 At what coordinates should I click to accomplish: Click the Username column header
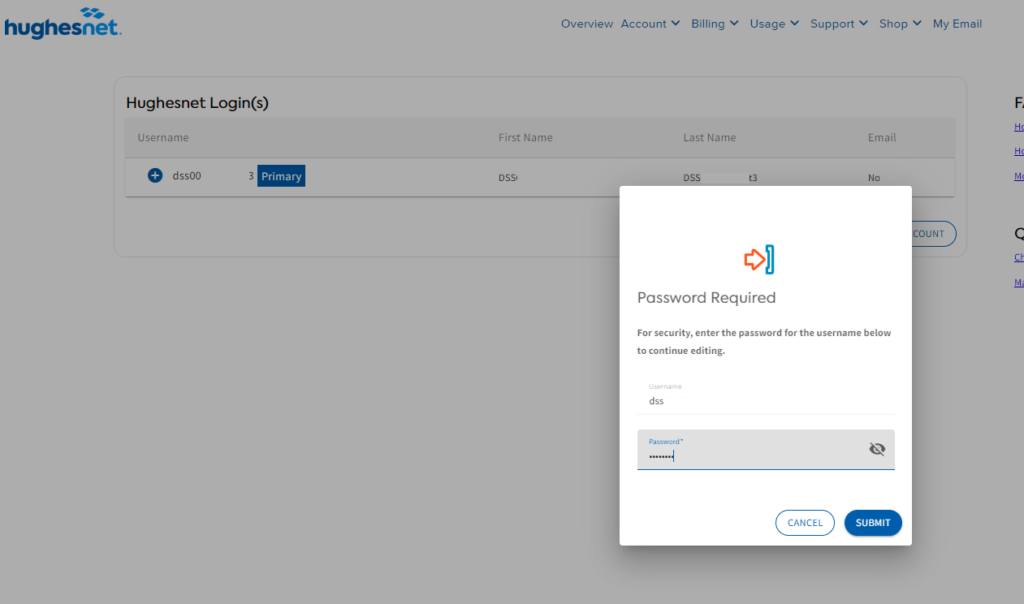pyautogui.click(x=163, y=138)
